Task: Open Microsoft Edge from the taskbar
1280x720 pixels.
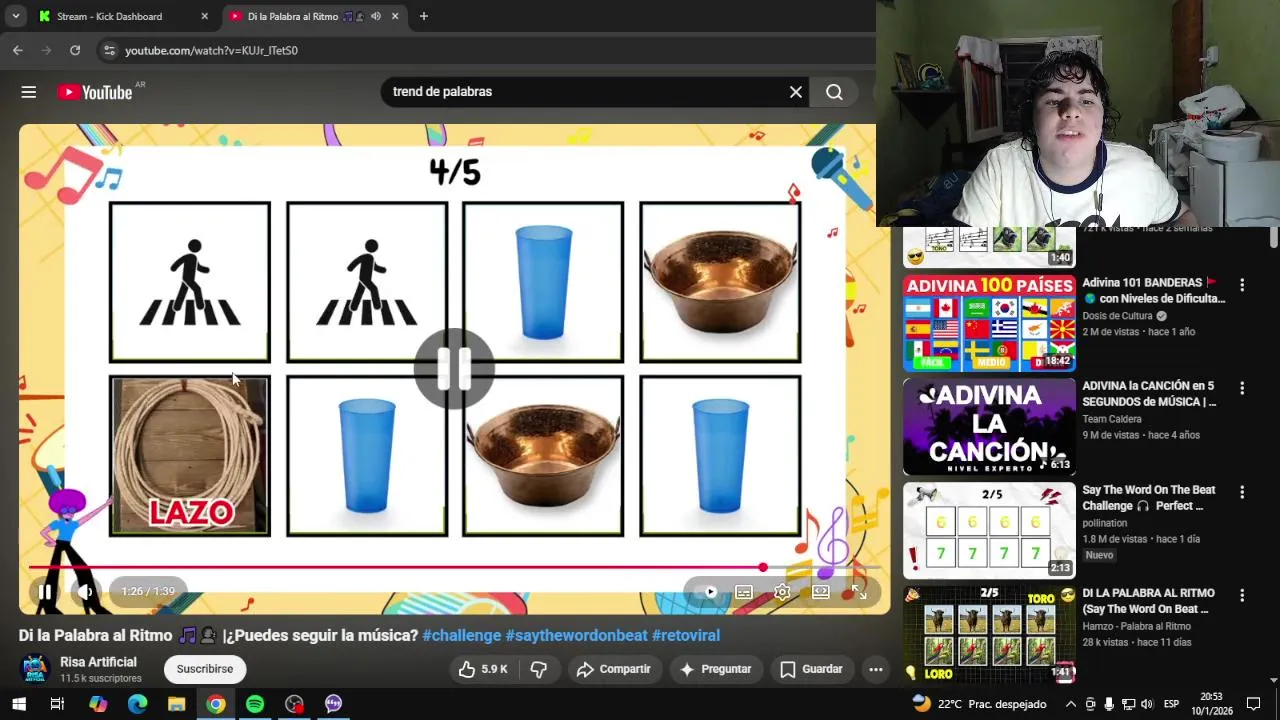Action: pyautogui.click(x=137, y=704)
